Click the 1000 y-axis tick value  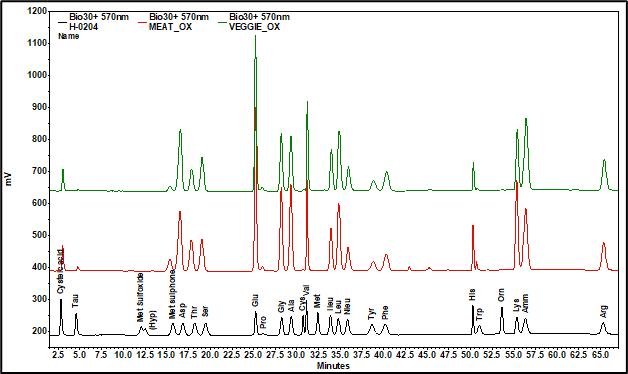(x=37, y=75)
